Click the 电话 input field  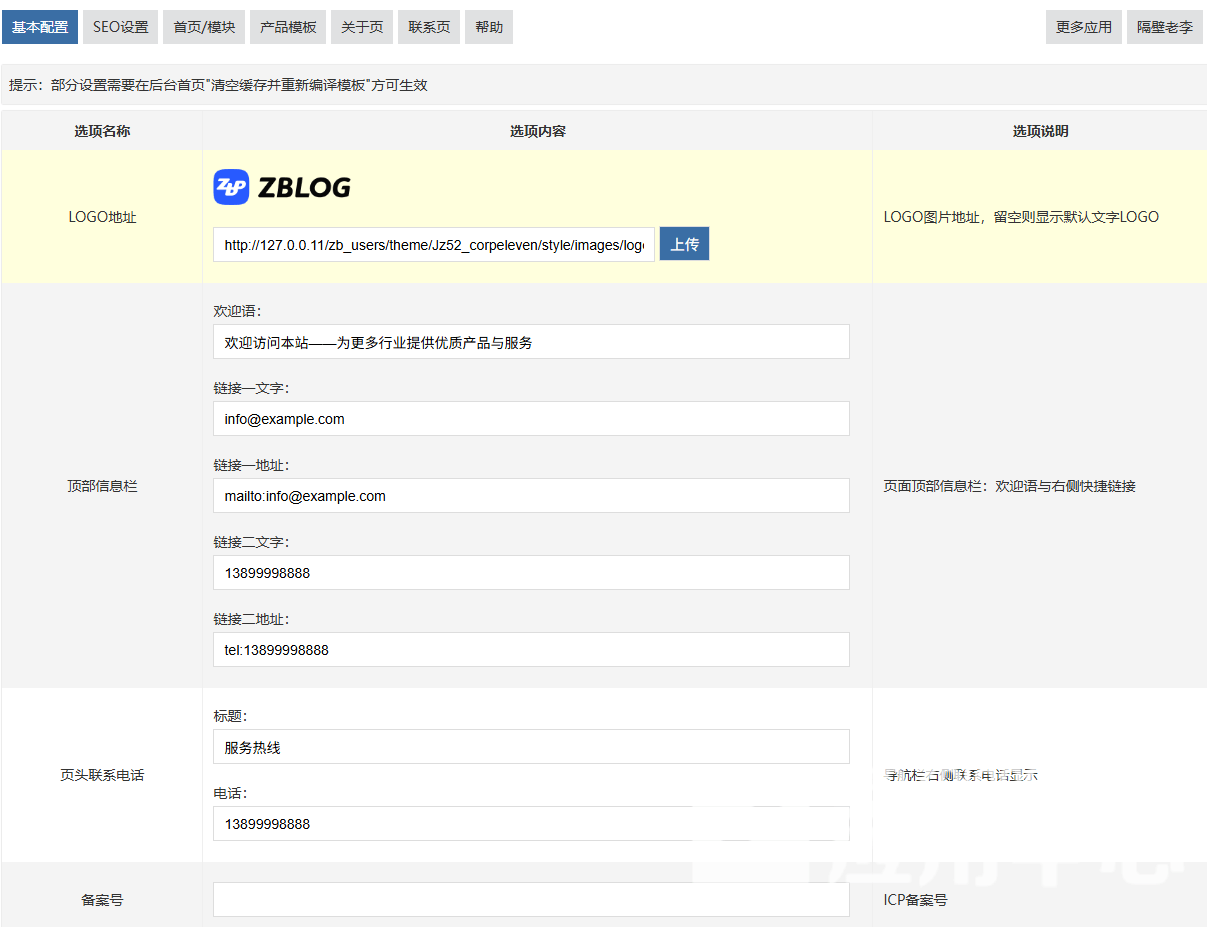pos(531,824)
